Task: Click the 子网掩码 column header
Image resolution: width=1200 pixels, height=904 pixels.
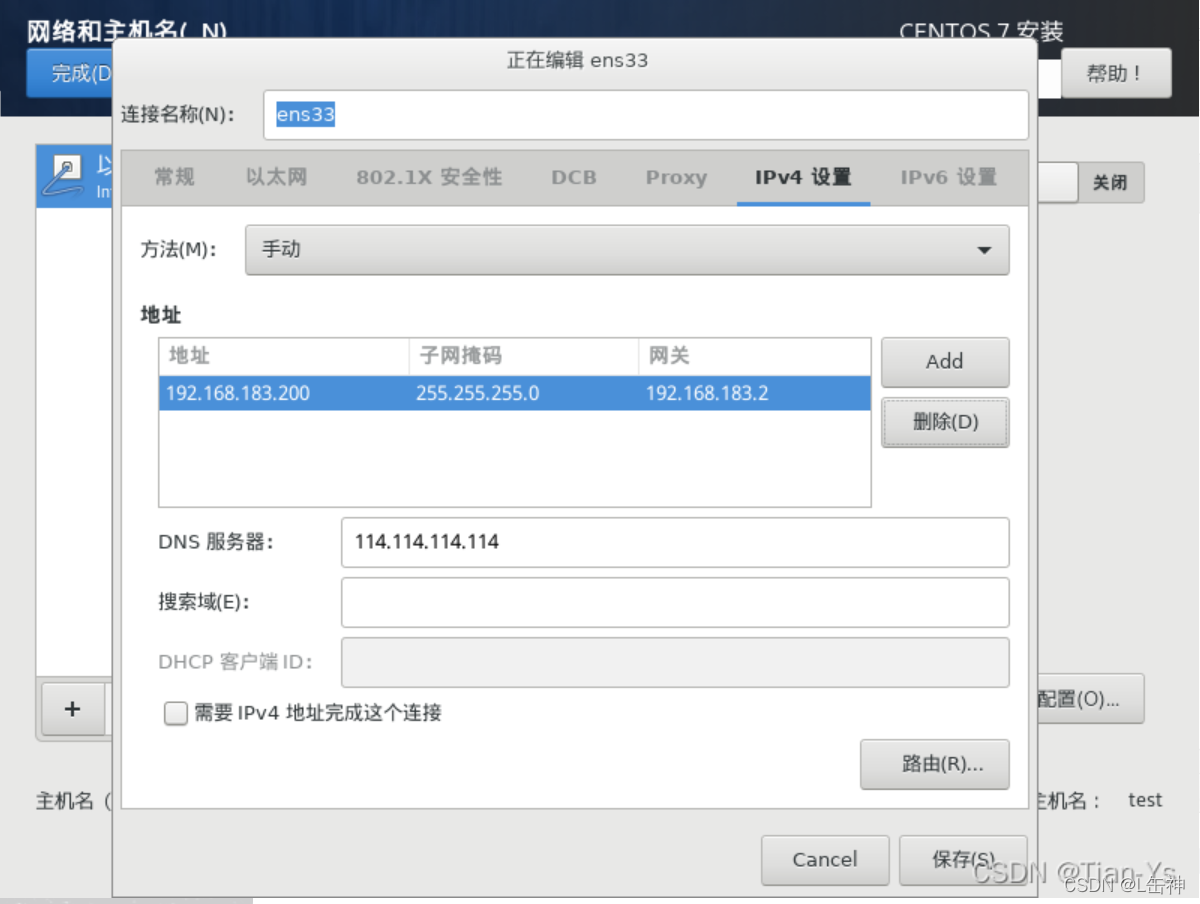Action: click(x=523, y=356)
